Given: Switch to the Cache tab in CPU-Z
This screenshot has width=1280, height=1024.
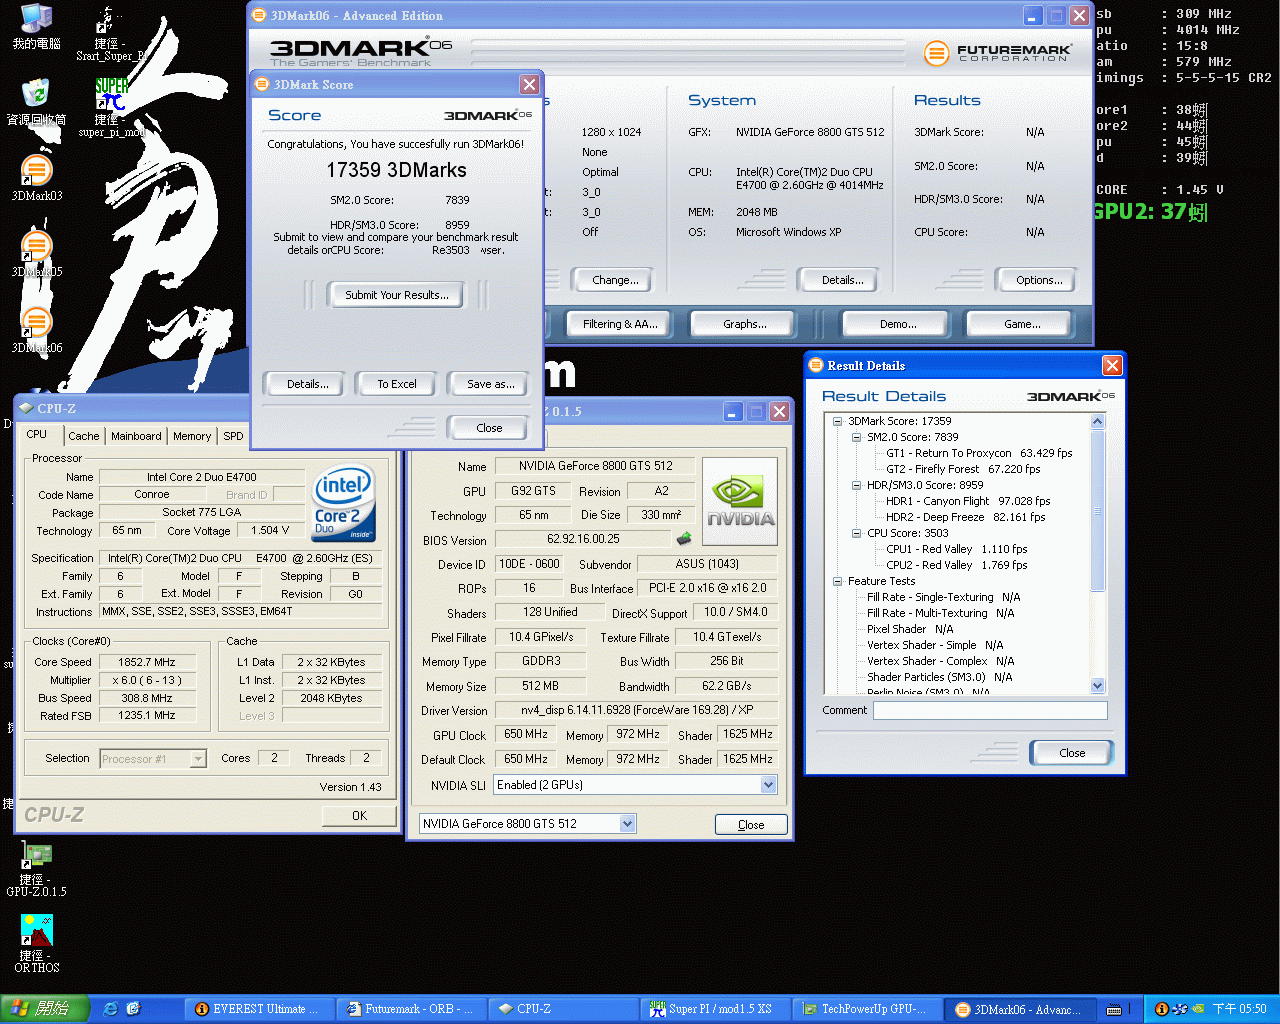Looking at the screenshot, I should click(x=84, y=436).
